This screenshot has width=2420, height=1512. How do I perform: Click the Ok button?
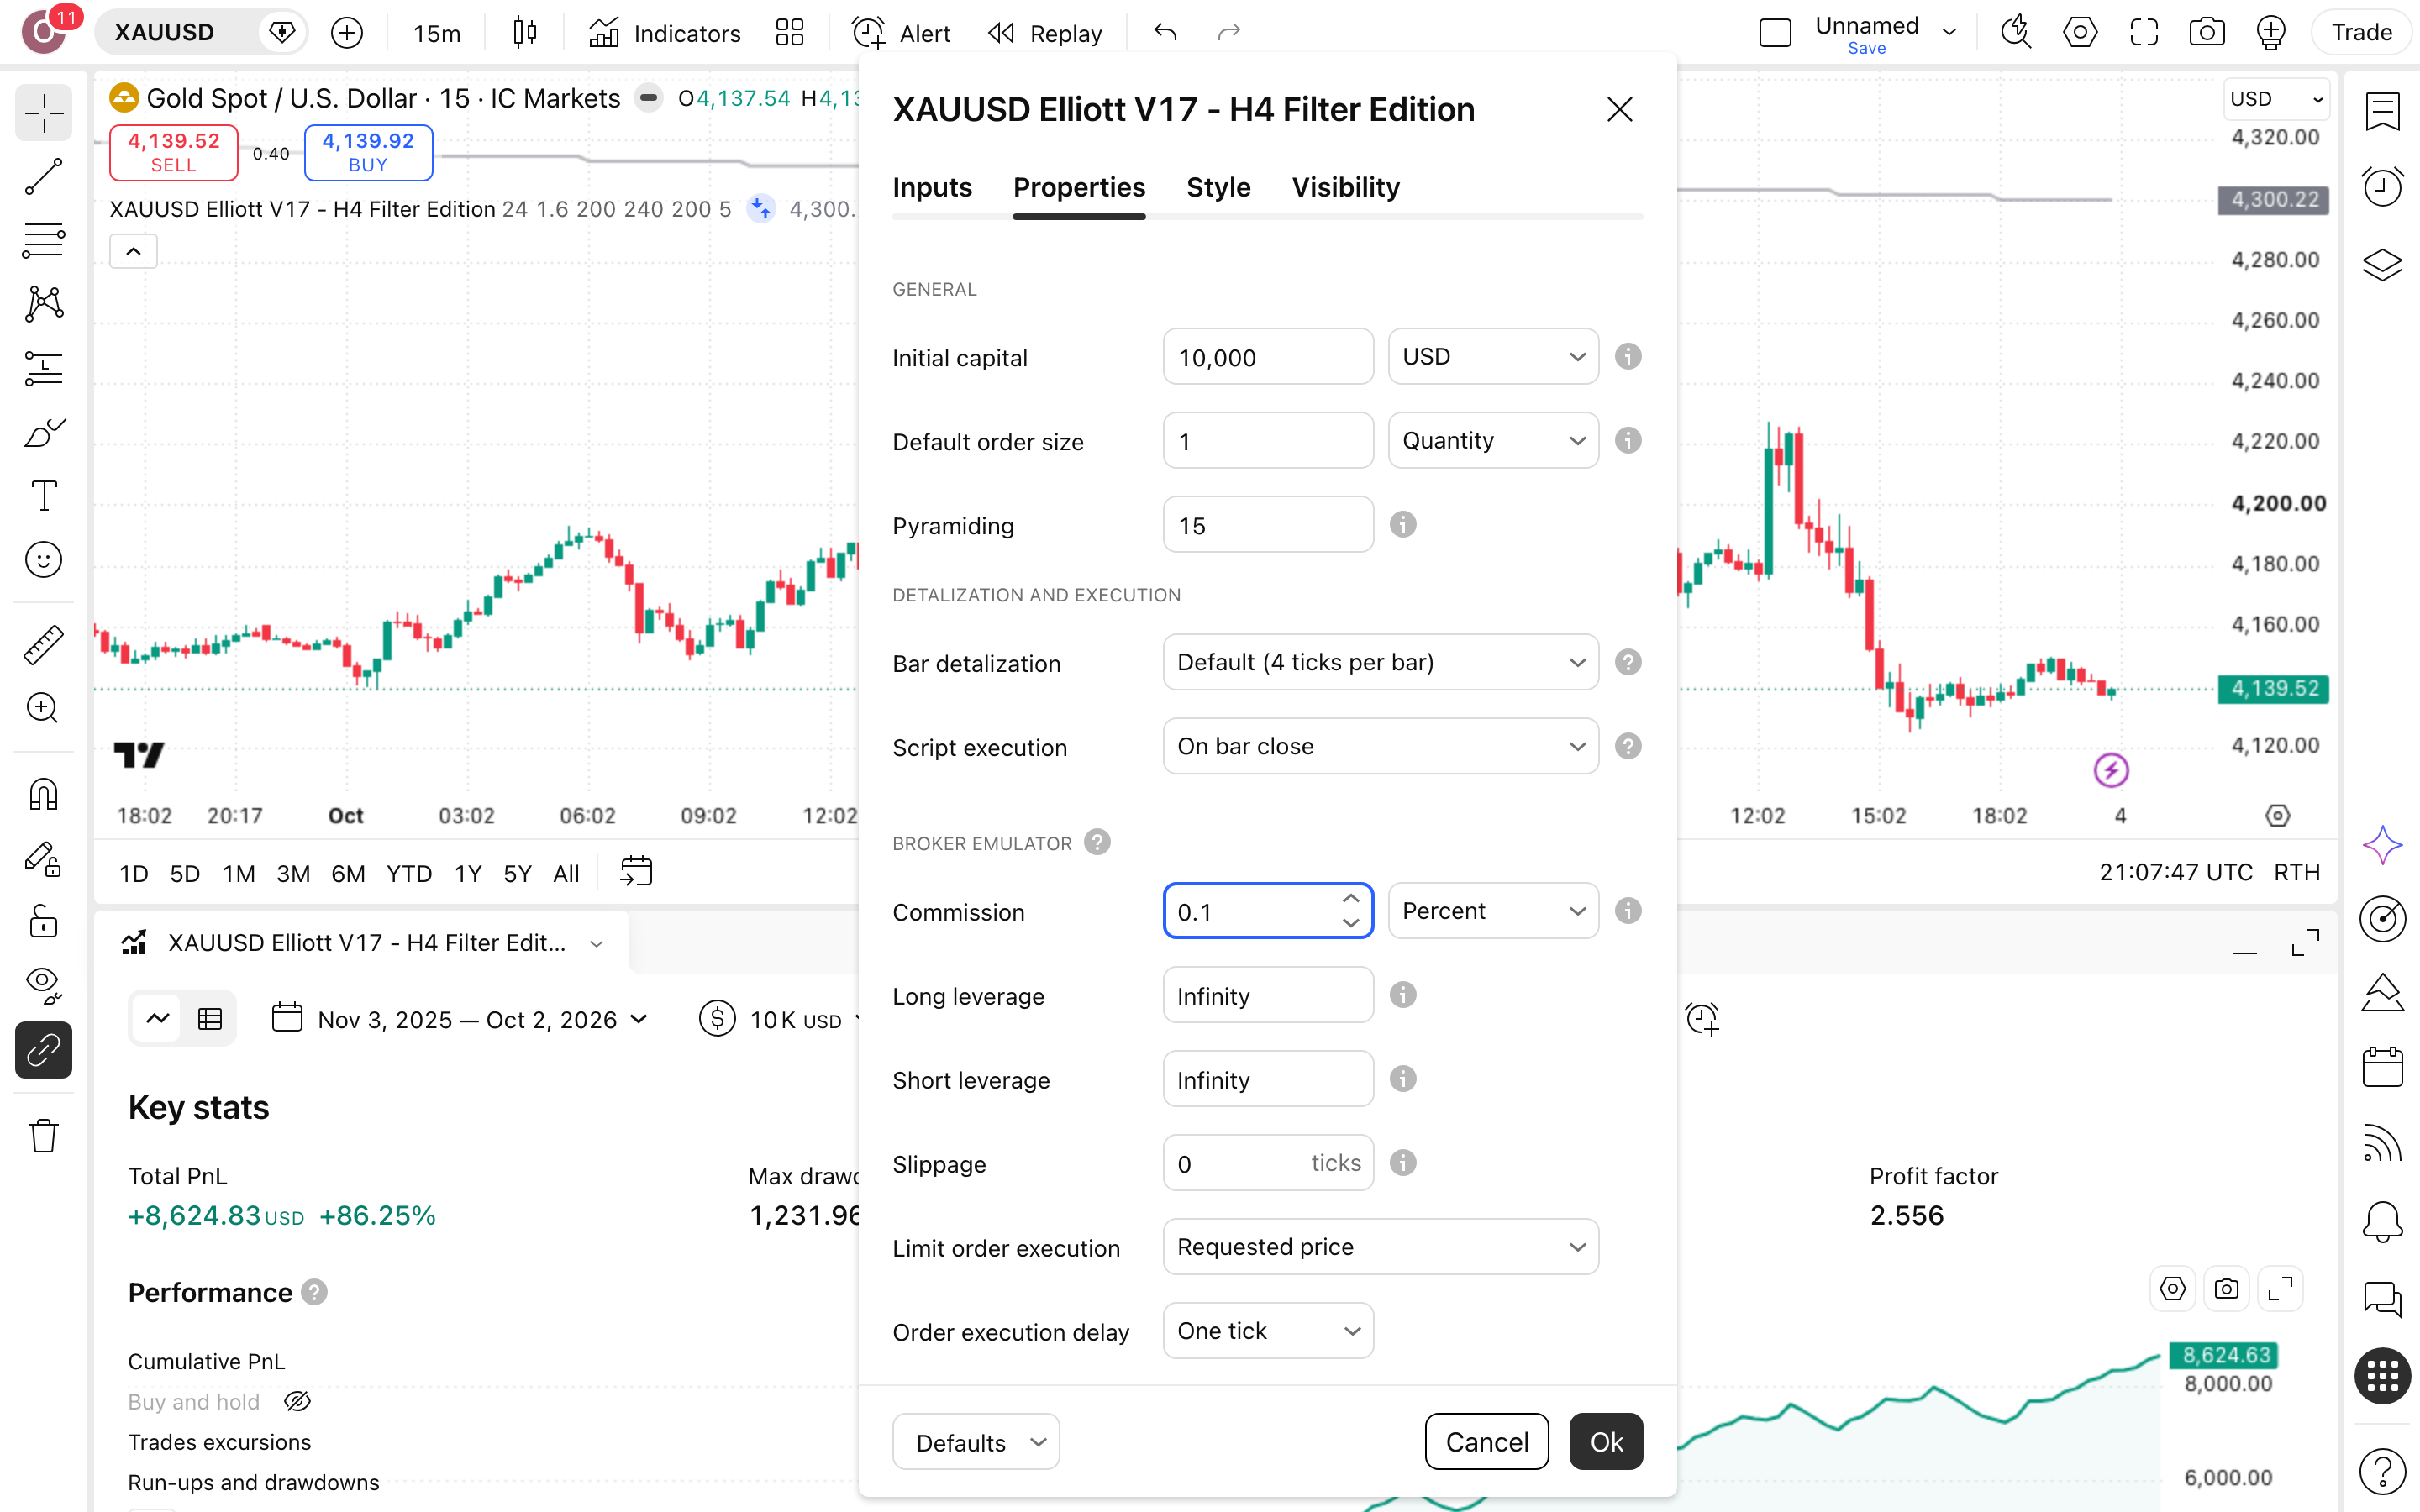click(1606, 1441)
